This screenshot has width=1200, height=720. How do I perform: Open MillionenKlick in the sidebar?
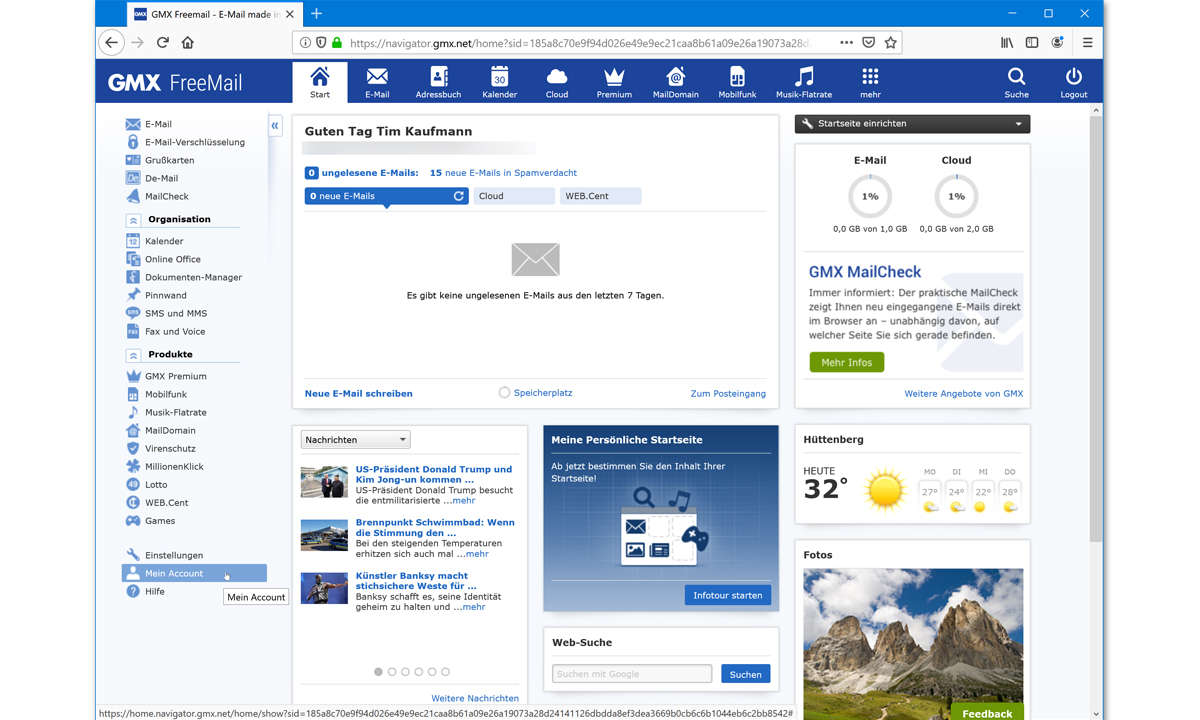click(174, 466)
